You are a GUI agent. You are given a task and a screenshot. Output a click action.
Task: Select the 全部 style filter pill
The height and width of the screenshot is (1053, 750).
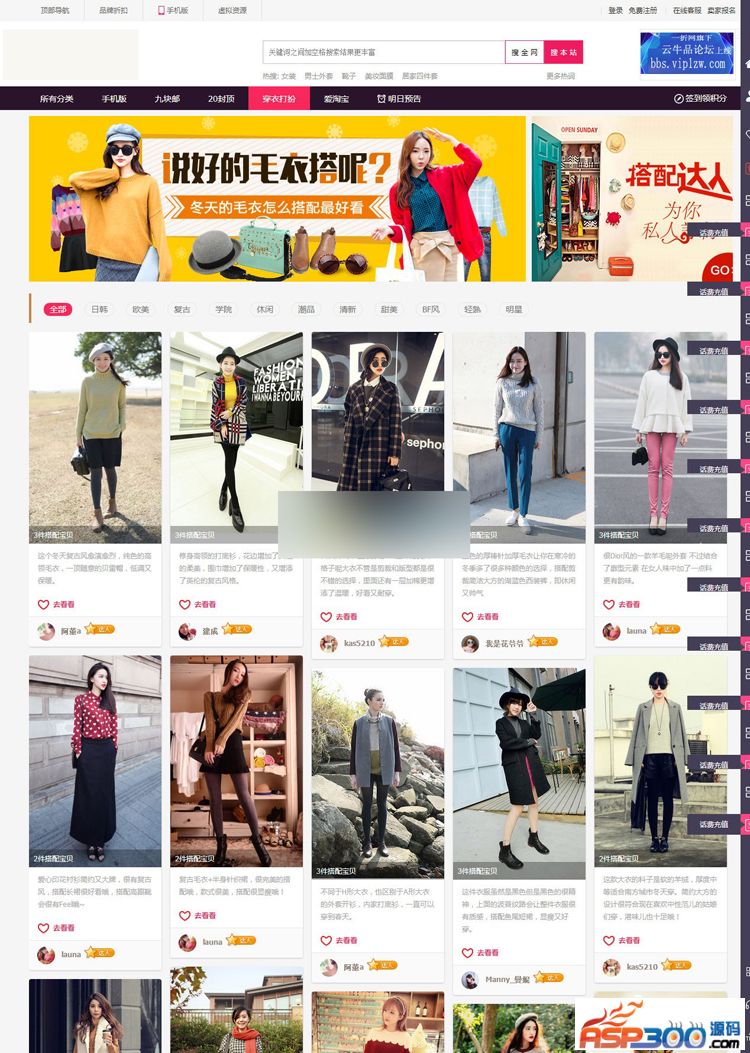[x=58, y=310]
